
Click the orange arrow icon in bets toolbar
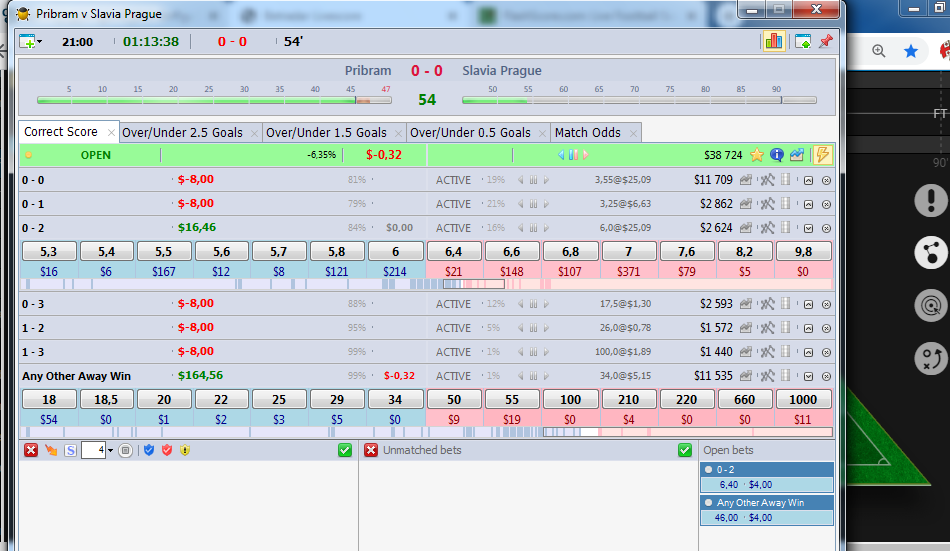[x=51, y=450]
